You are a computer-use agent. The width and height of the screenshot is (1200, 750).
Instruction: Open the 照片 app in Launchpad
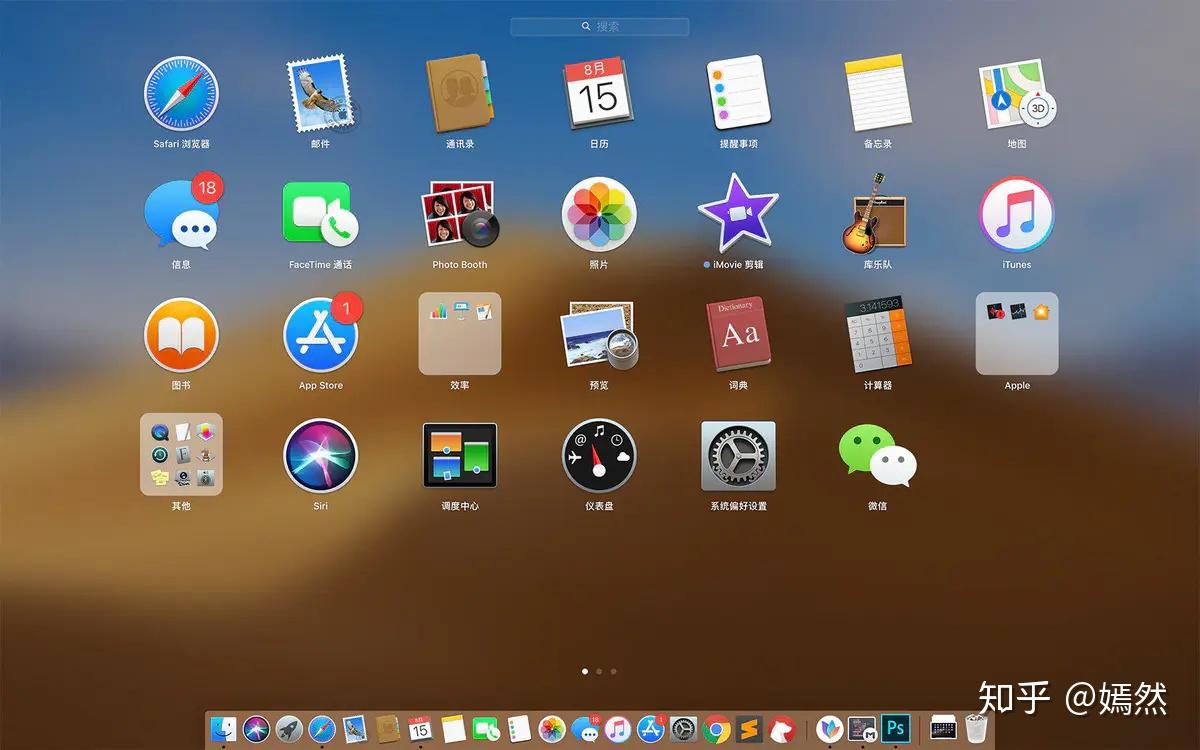[598, 214]
